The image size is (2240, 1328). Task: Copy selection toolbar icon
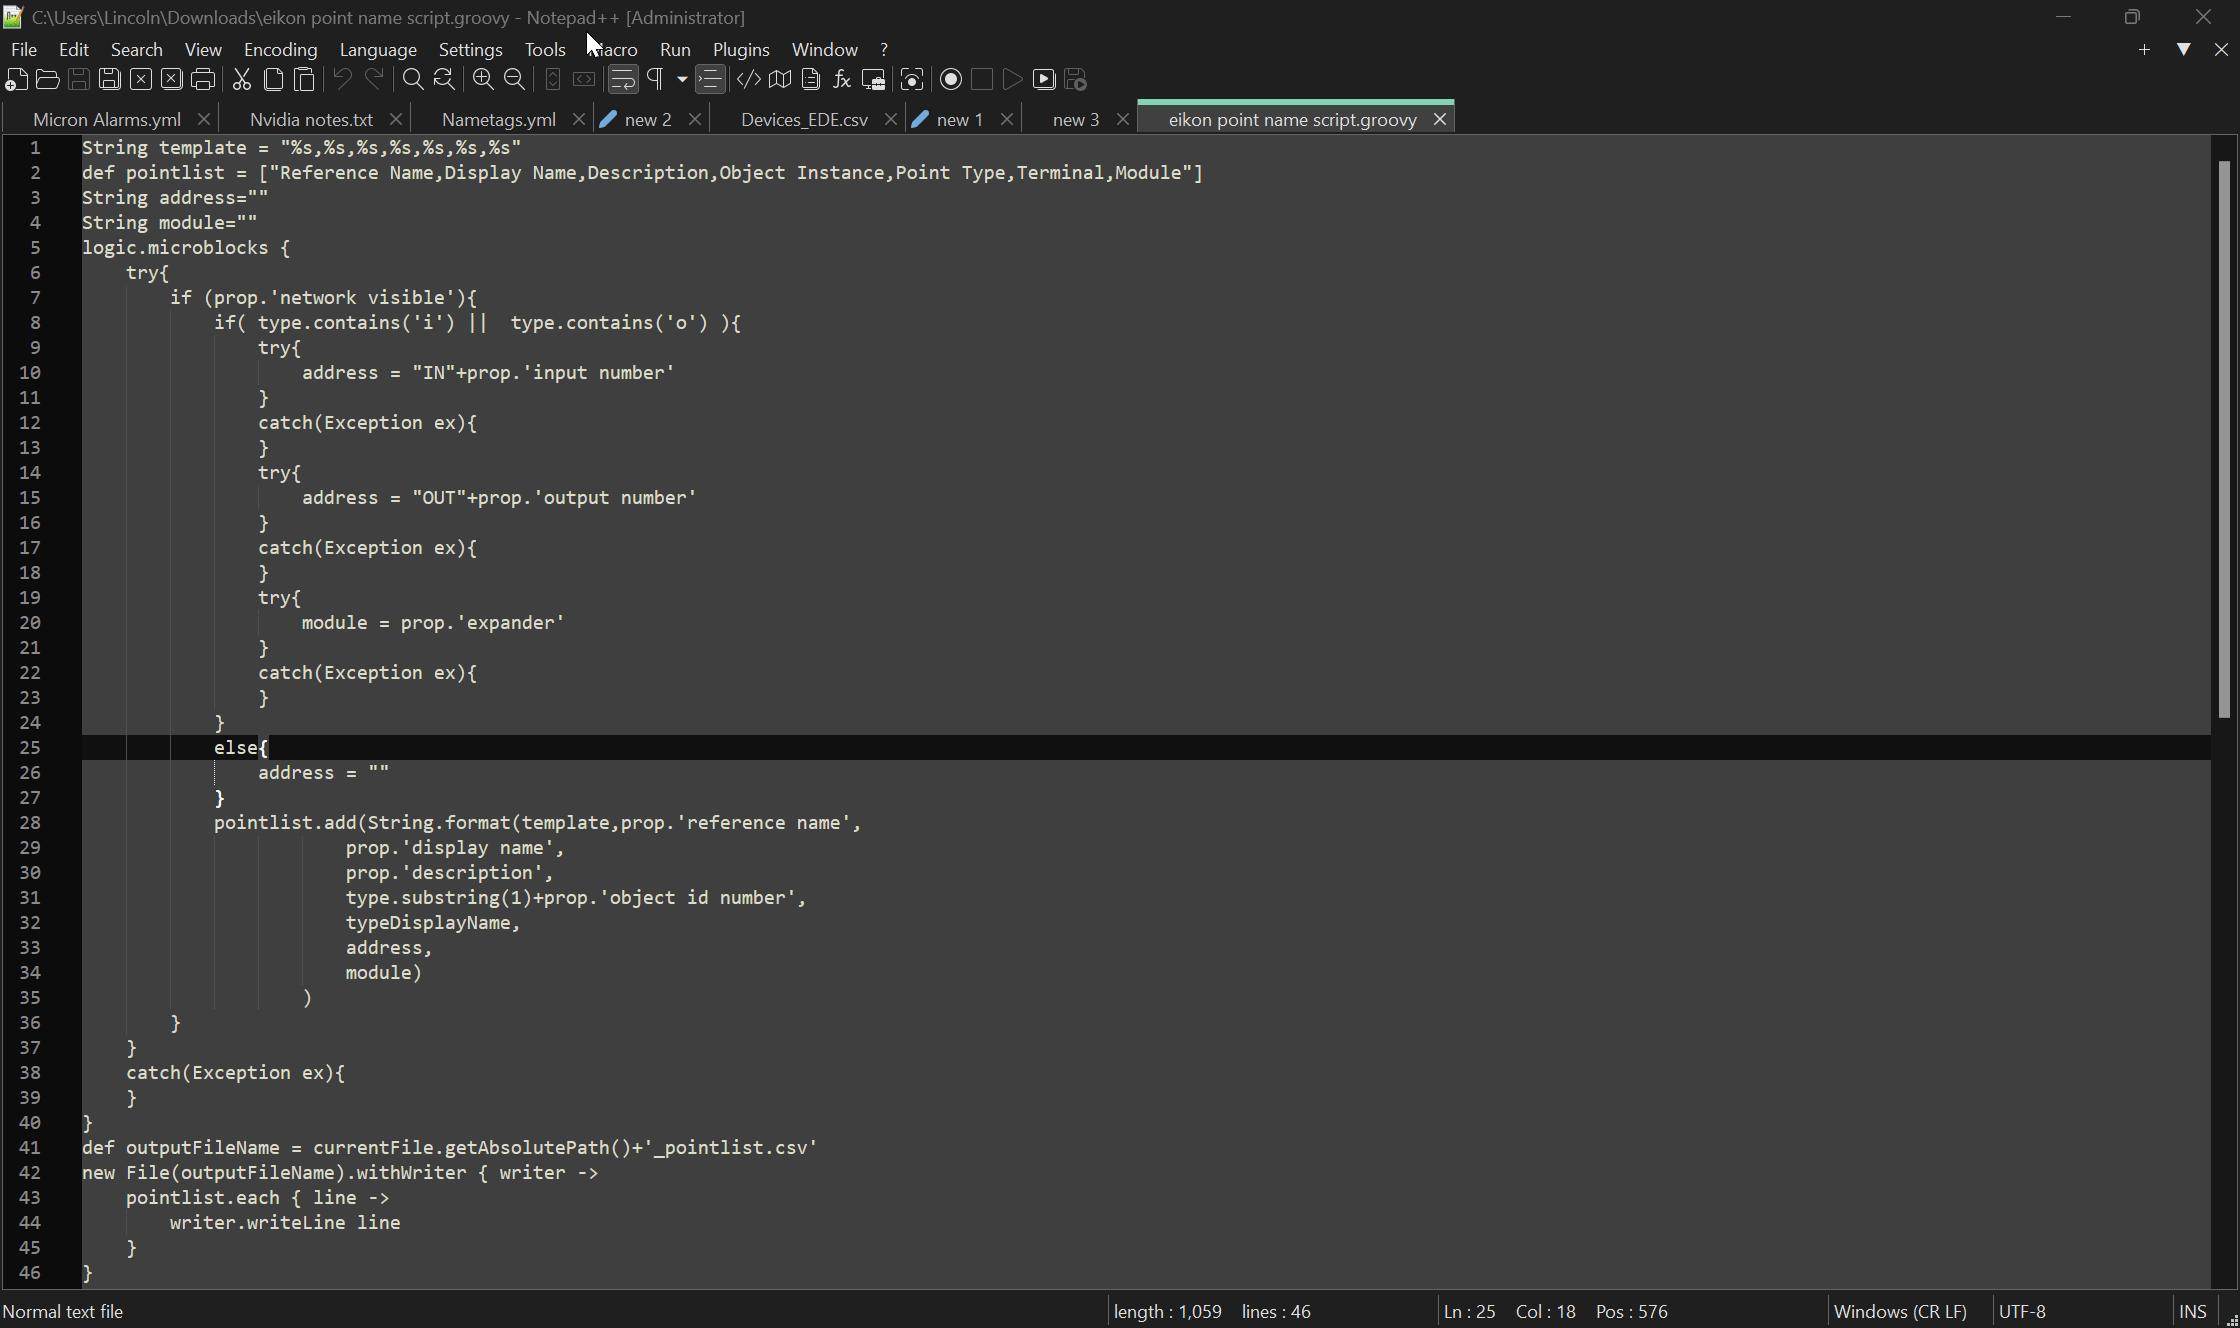(273, 80)
